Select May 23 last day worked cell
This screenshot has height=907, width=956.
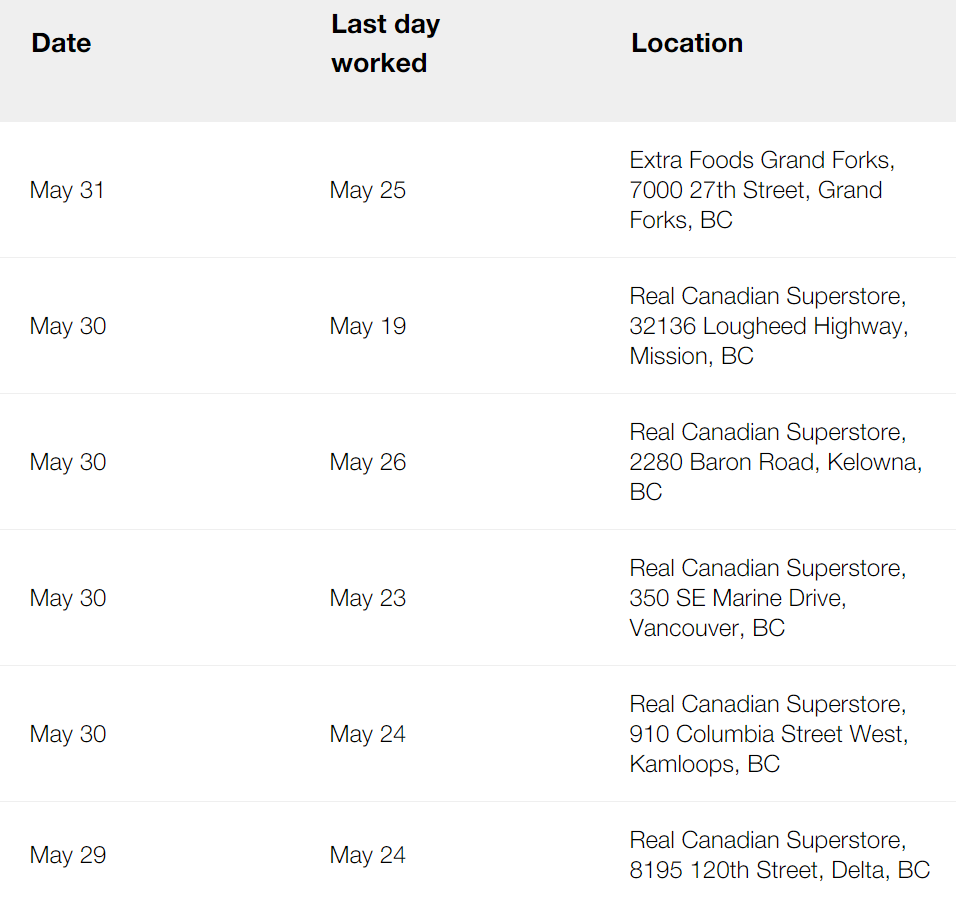pyautogui.click(x=368, y=598)
